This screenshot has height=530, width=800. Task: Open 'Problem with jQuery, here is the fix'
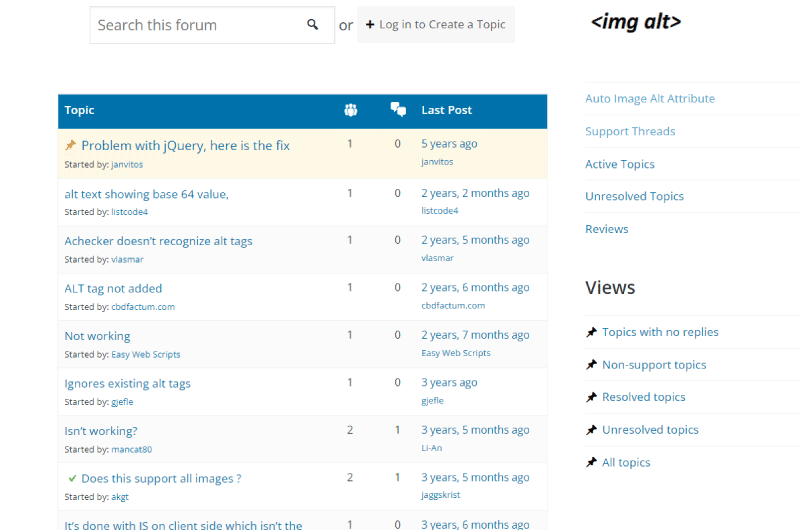click(186, 145)
